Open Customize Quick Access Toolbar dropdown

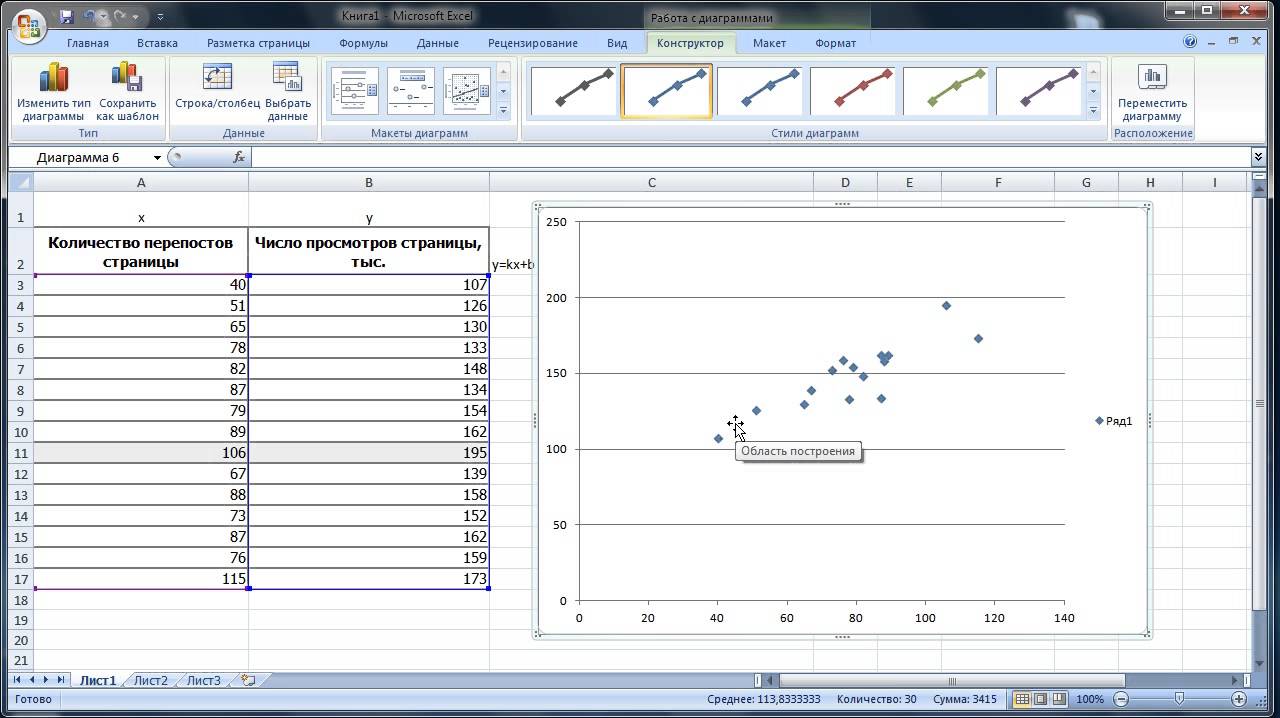160,17
